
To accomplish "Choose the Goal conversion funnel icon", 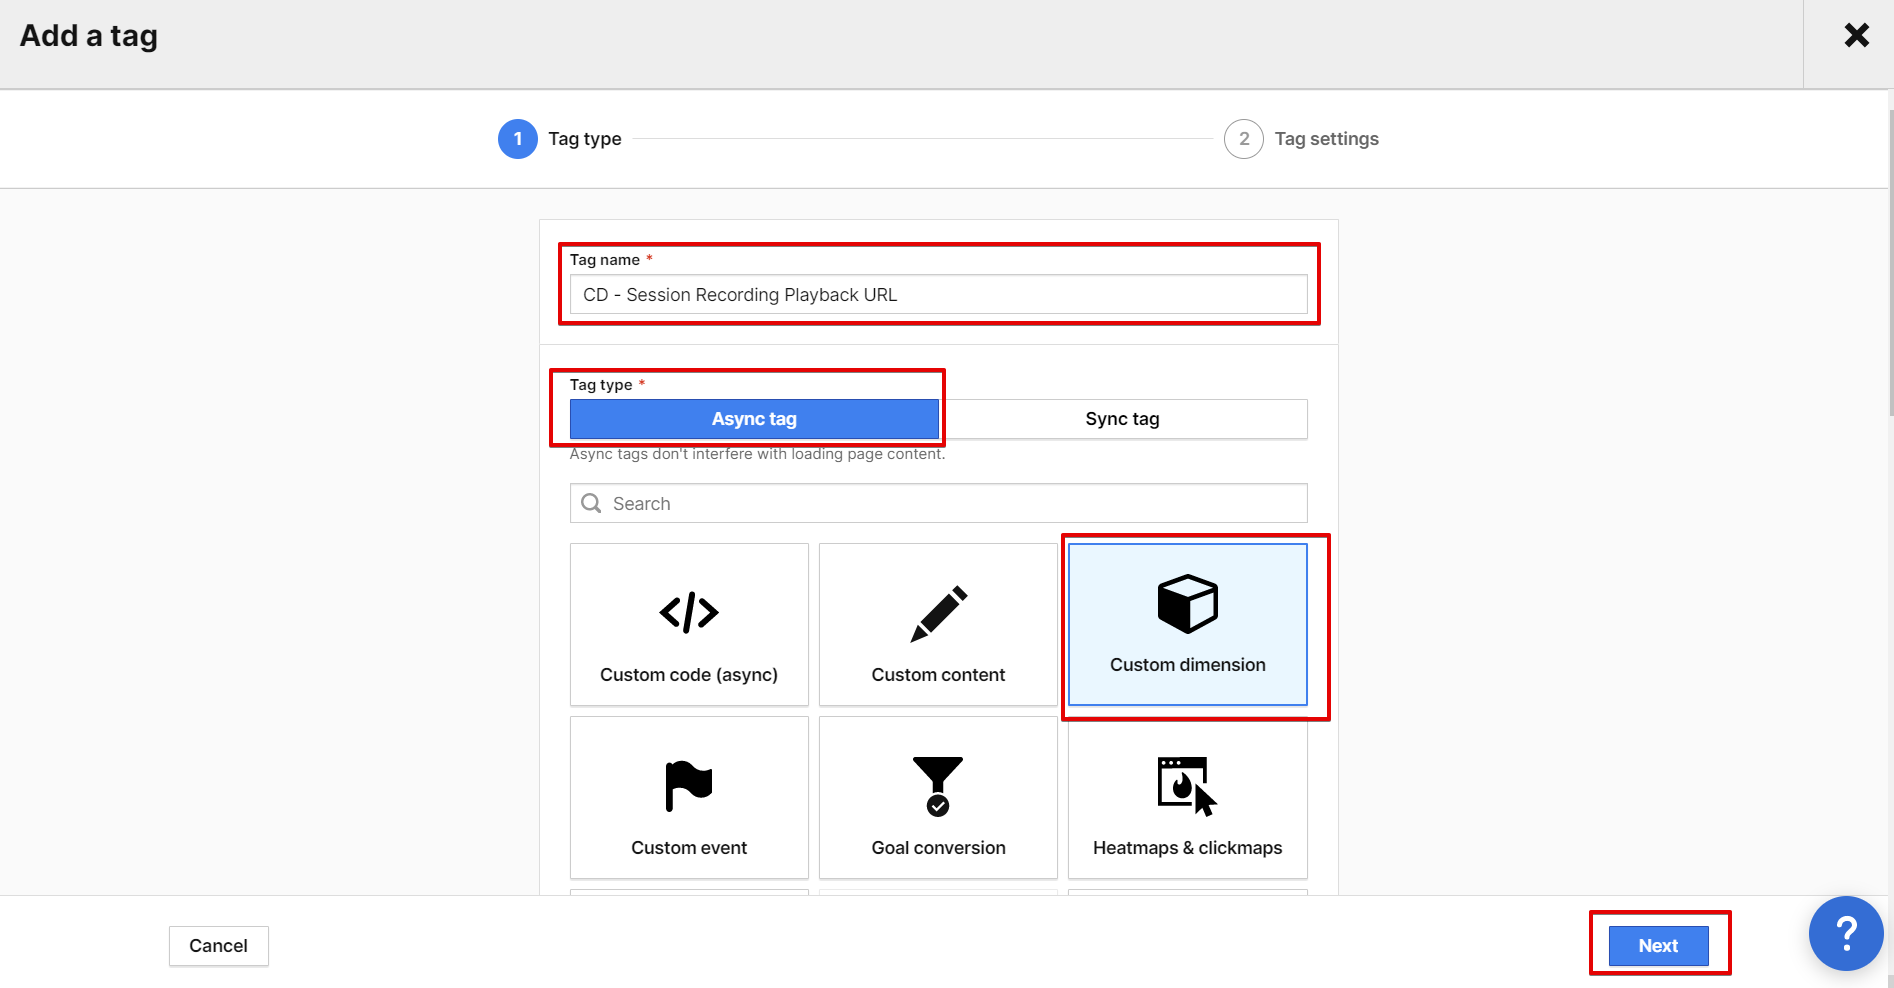I will [937, 785].
